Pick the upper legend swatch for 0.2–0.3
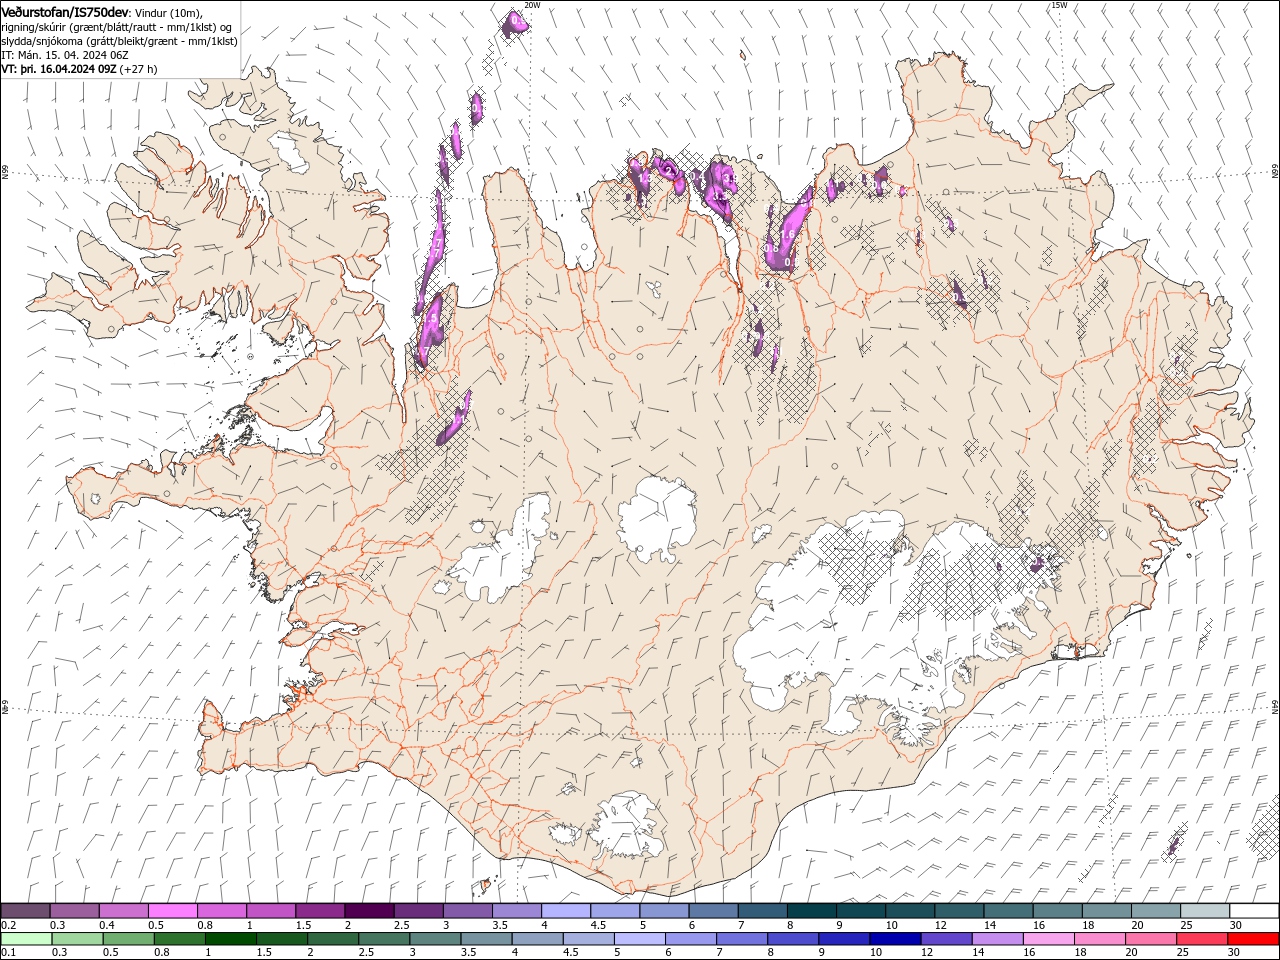This screenshot has width=1280, height=960. click(x=25, y=911)
